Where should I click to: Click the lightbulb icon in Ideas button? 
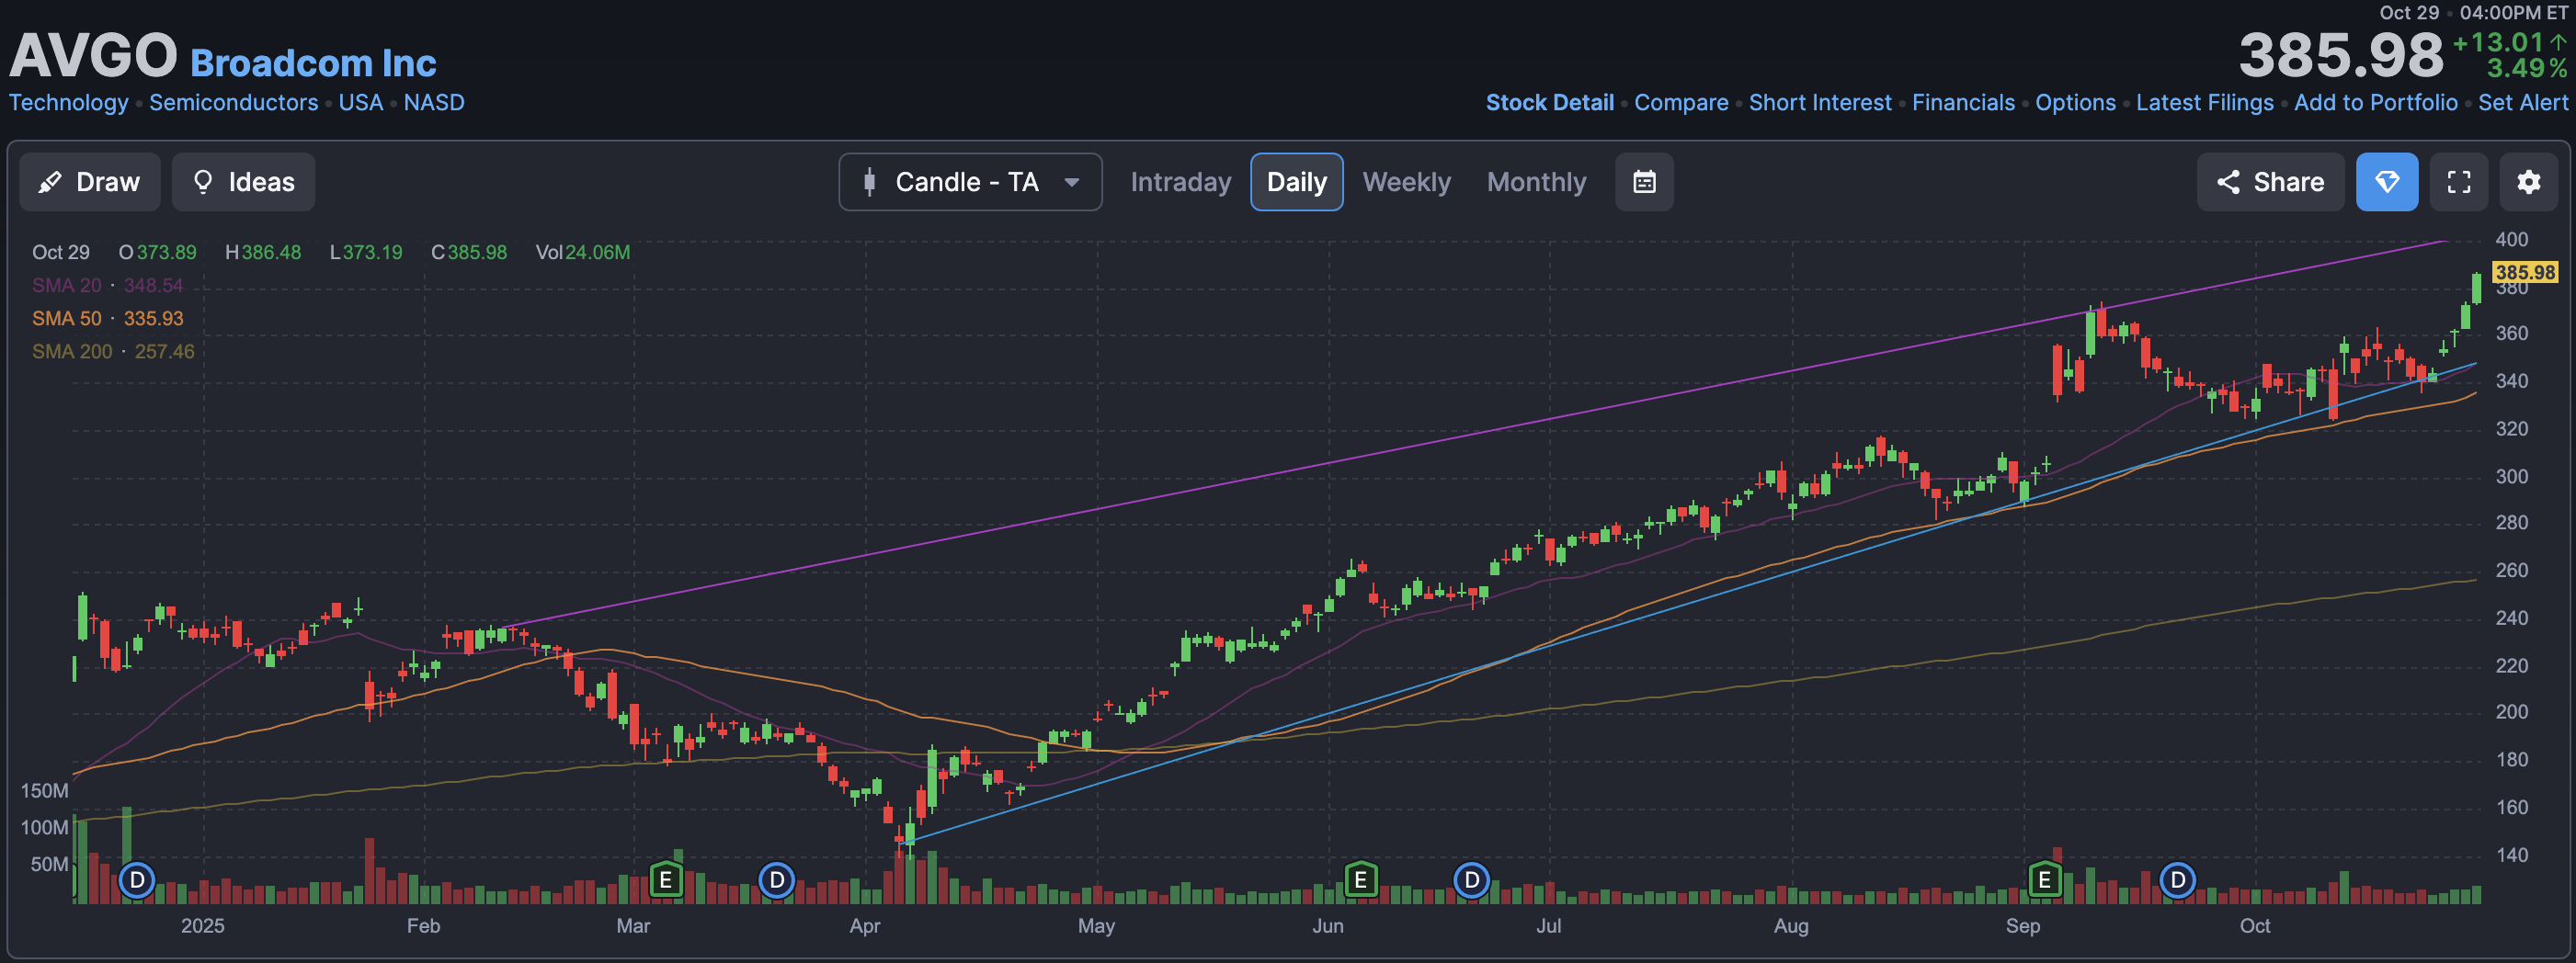(x=203, y=182)
